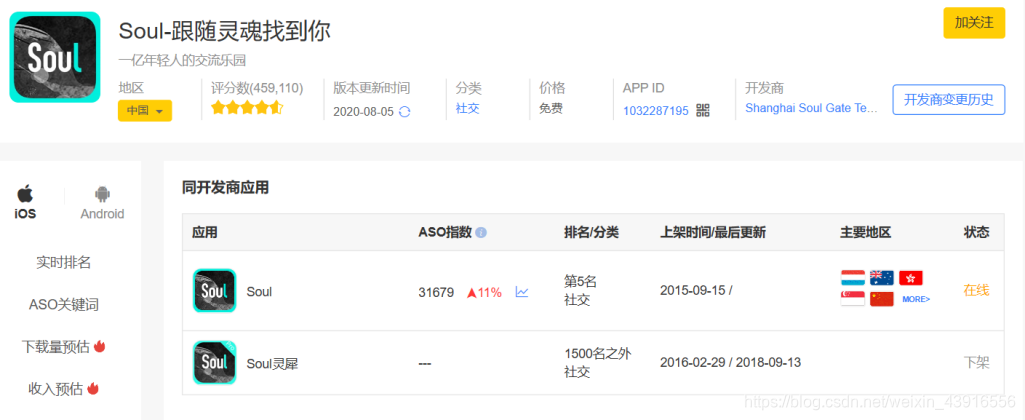Click the ASO value 31679
The width and height of the screenshot is (1025, 420).
(436, 292)
